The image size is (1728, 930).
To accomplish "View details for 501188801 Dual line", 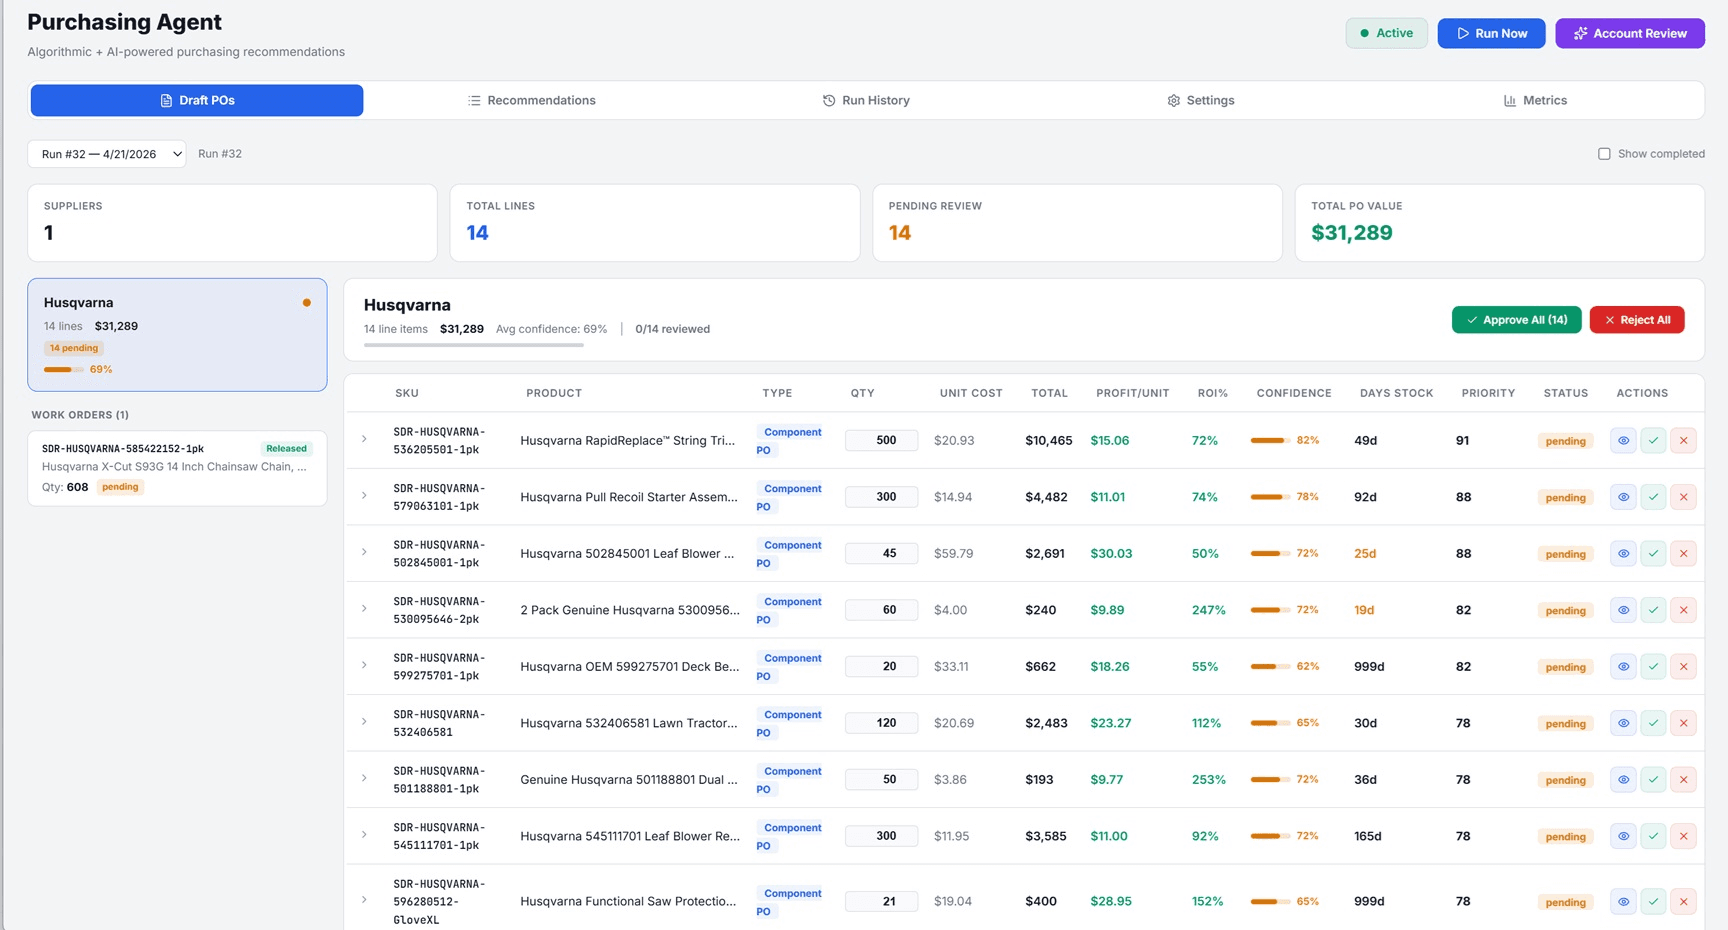I will [1623, 780].
